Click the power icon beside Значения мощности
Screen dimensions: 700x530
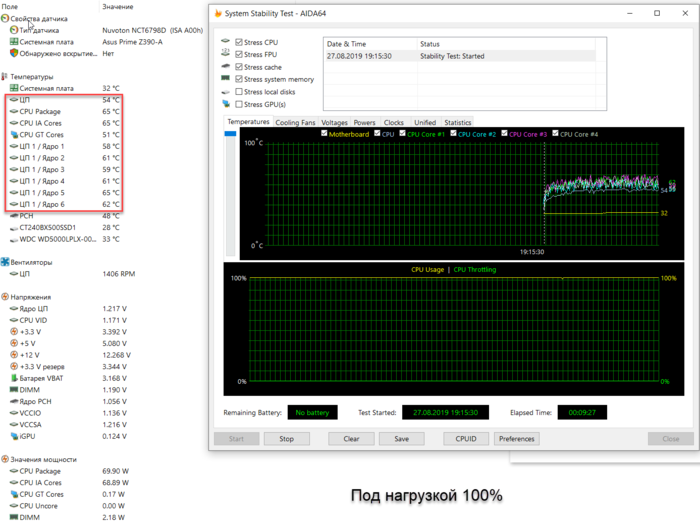5,459
